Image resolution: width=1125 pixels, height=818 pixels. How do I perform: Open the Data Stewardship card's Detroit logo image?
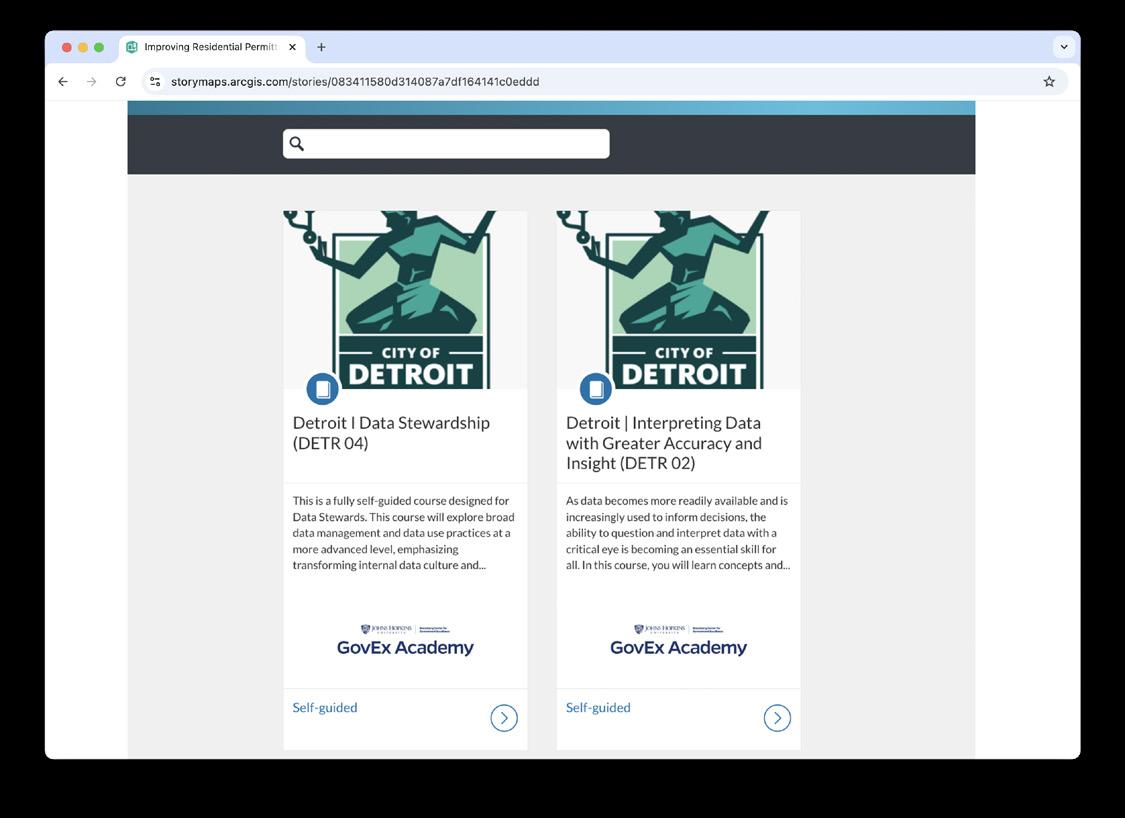click(x=405, y=300)
